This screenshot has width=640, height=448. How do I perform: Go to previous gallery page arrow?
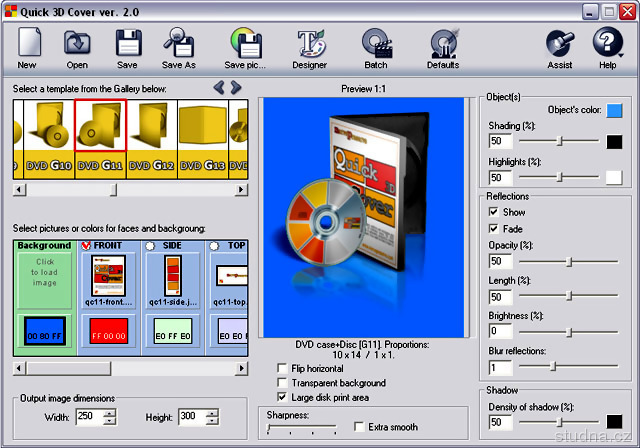coord(220,88)
